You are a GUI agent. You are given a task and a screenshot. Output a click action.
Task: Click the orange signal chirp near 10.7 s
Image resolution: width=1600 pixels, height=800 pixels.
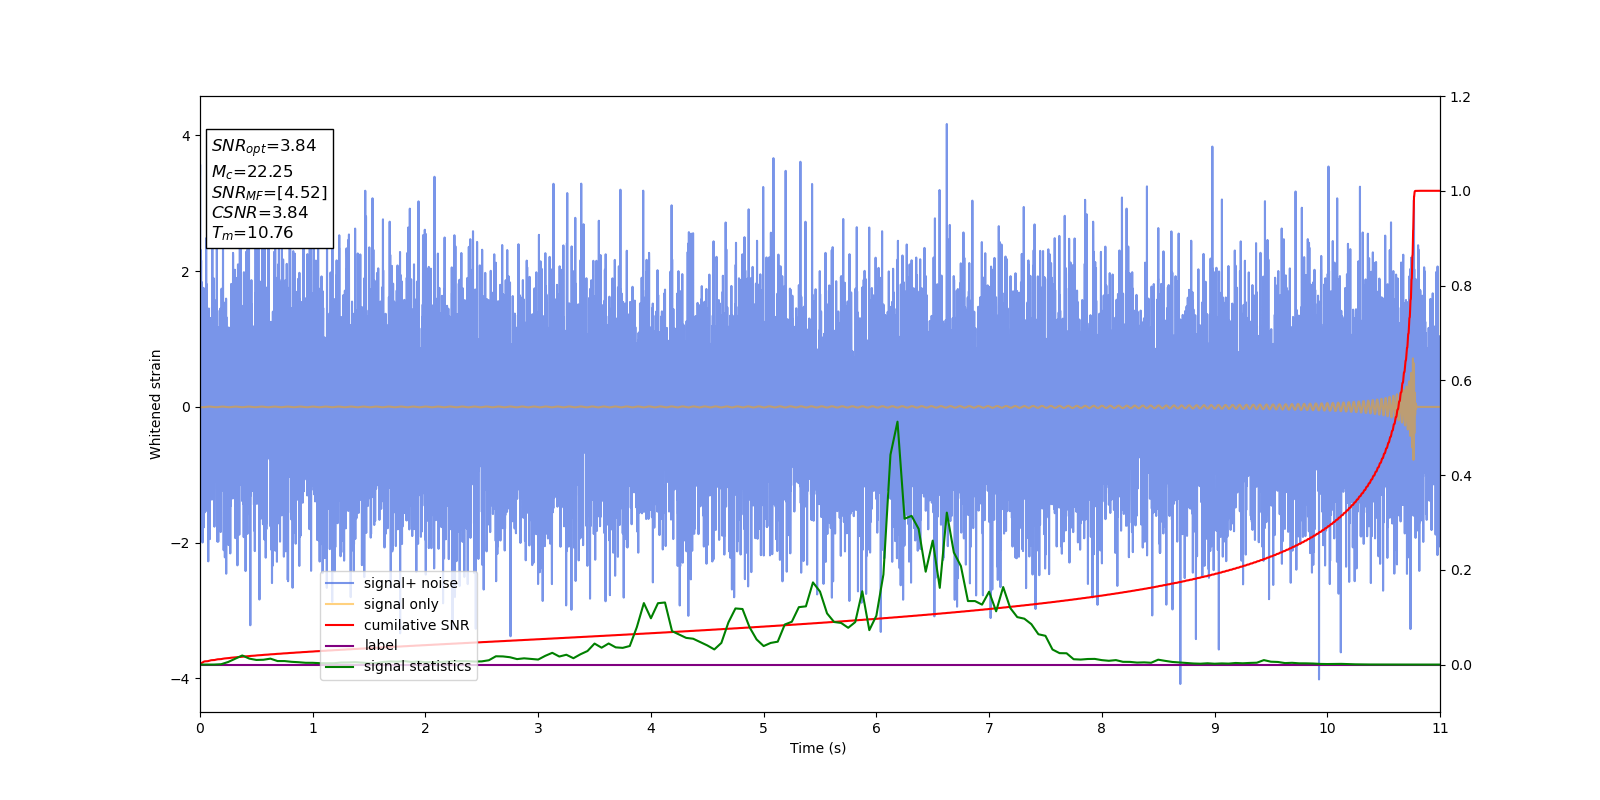1410,407
